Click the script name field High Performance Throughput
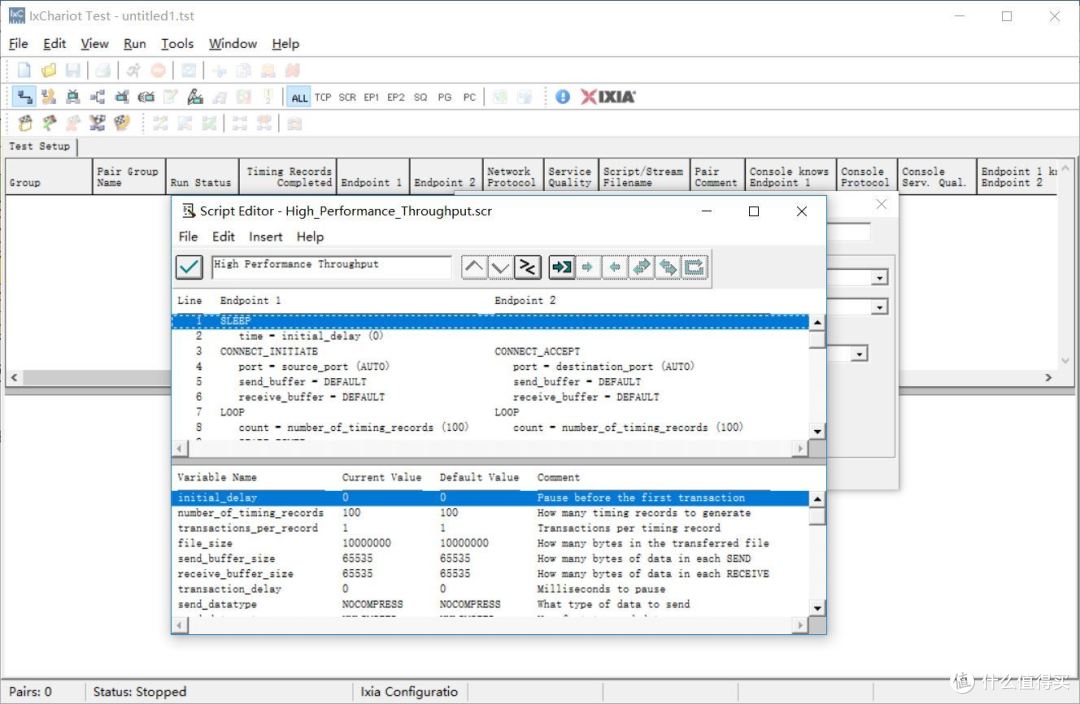1080x704 pixels. pyautogui.click(x=331, y=267)
